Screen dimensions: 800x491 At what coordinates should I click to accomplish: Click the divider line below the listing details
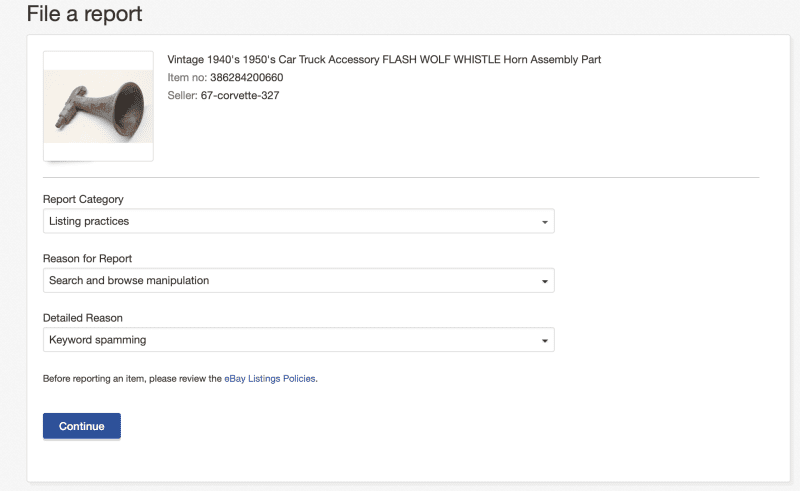pos(400,177)
